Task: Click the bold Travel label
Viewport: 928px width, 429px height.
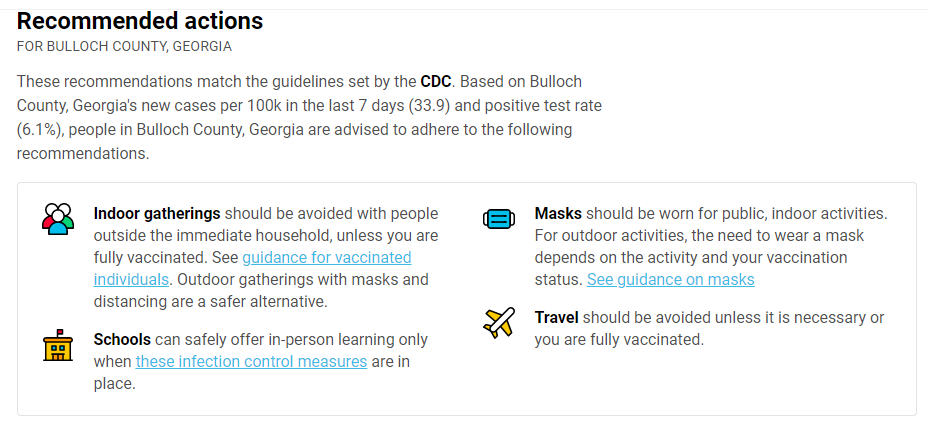Action: [556, 318]
